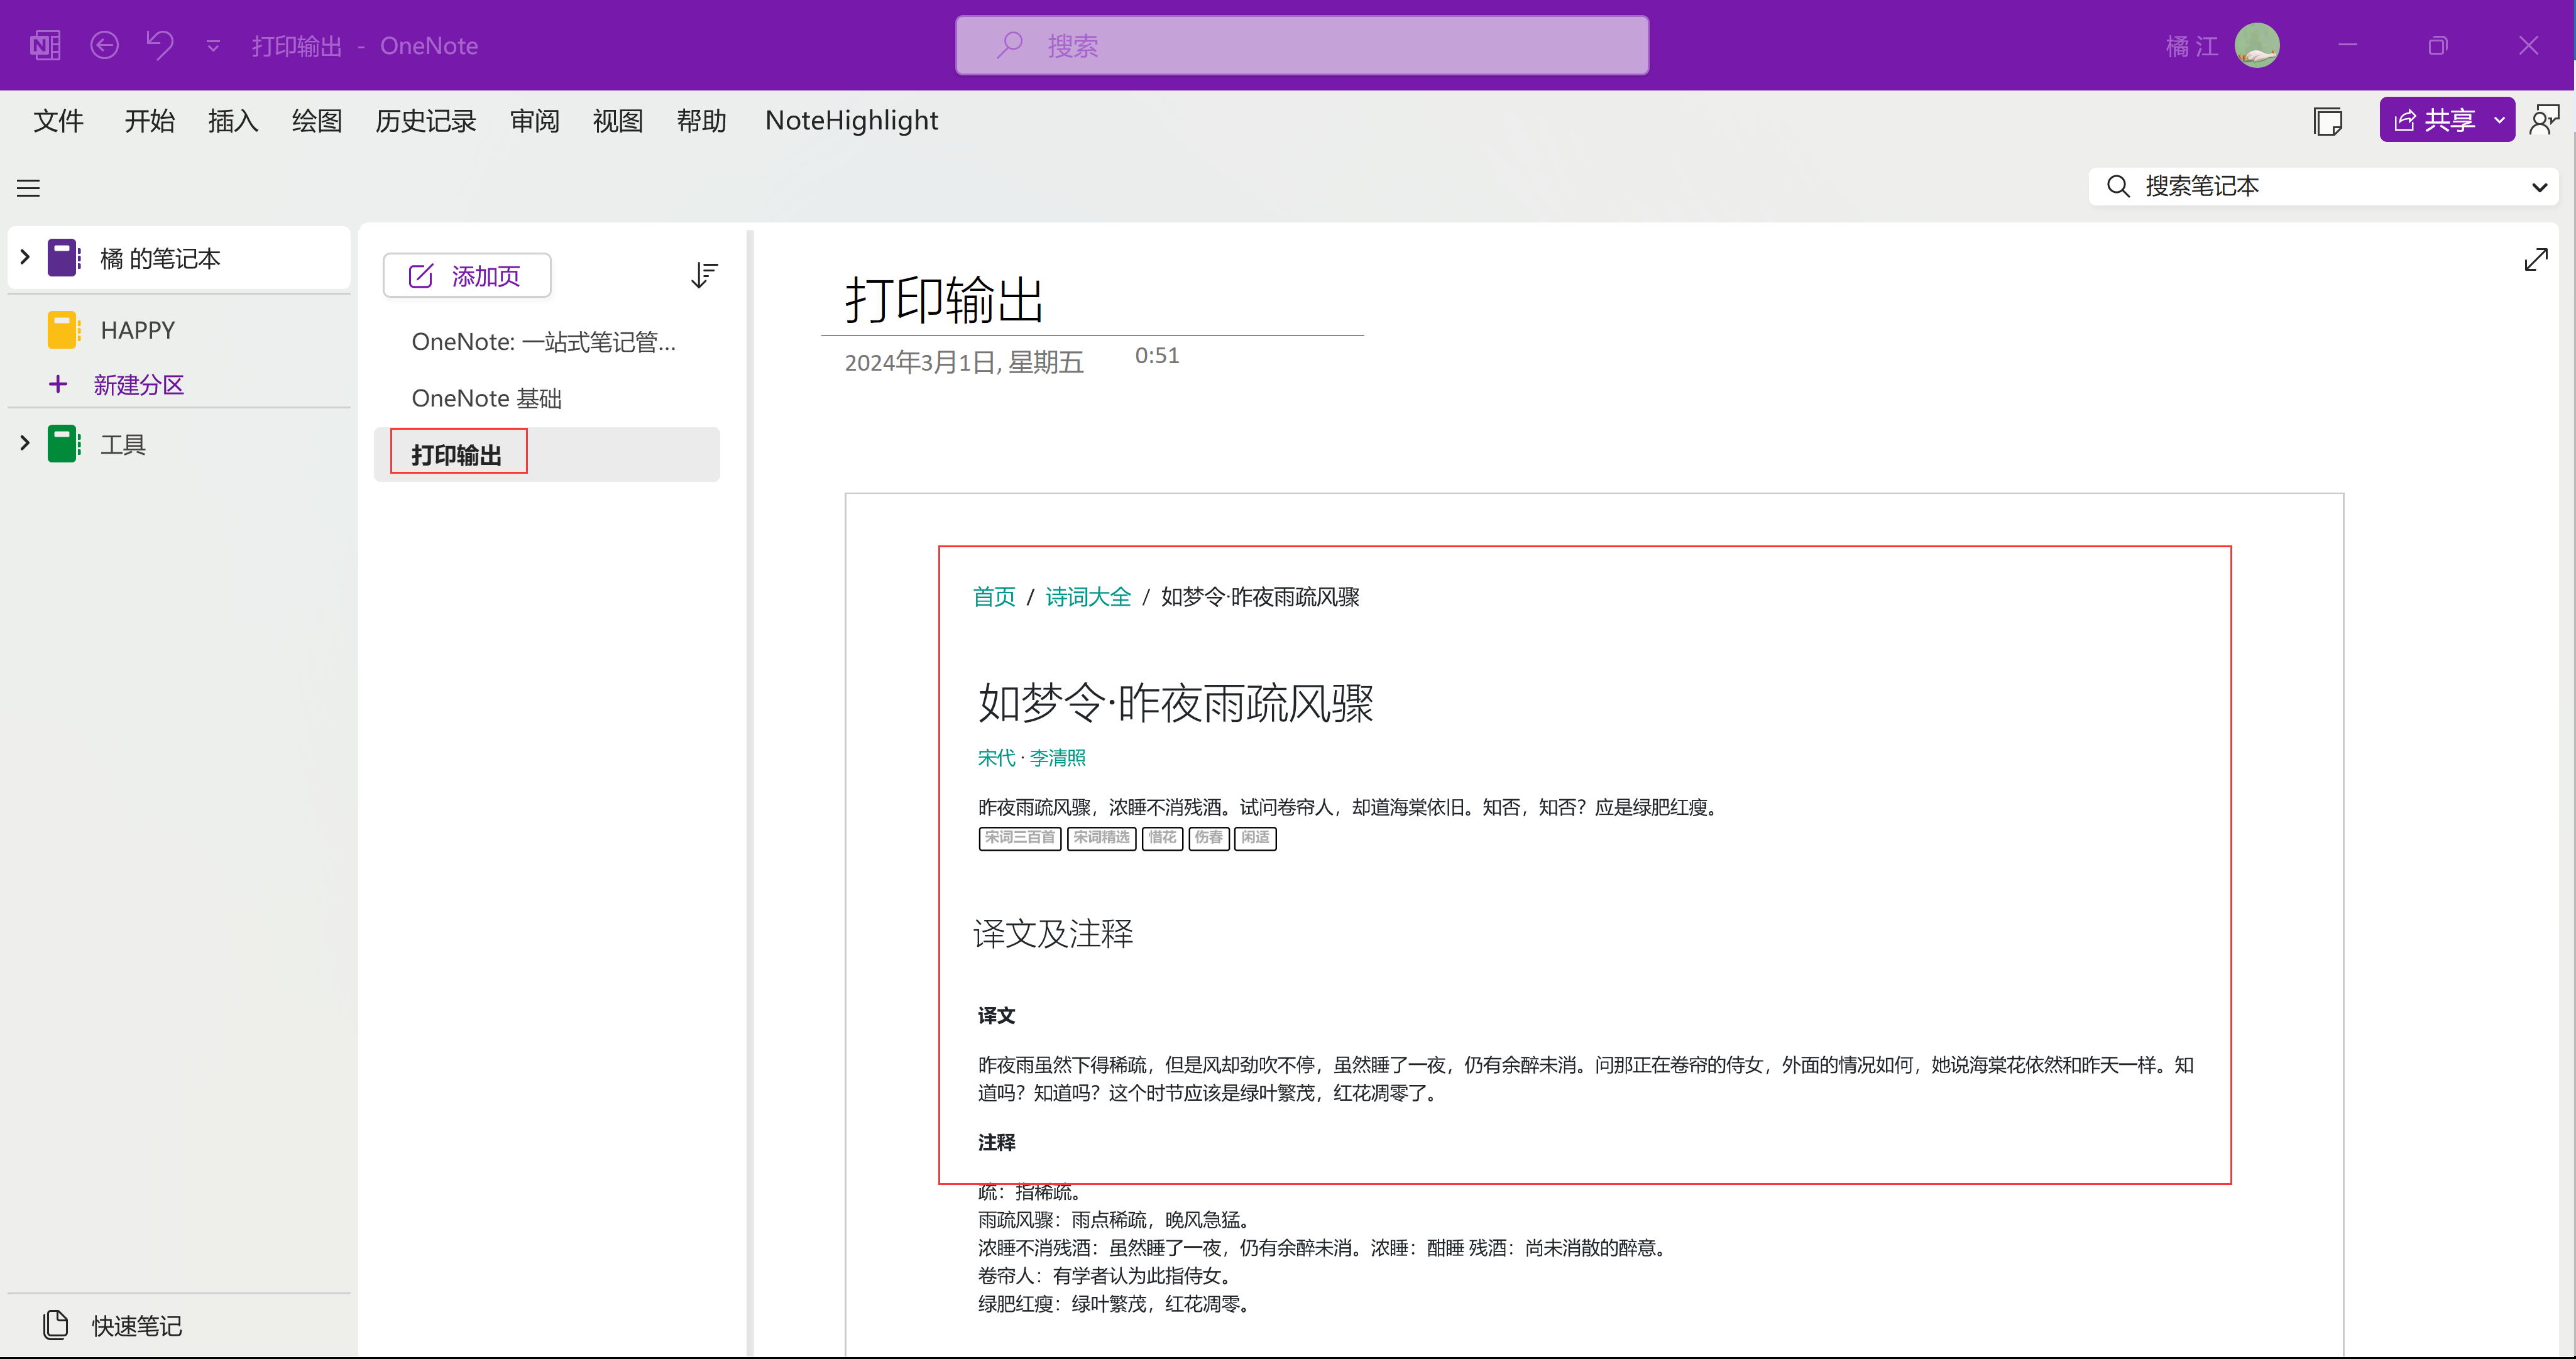The image size is (2576, 1359).
Task: Expand the 橘 的笔记本 notebook chevron
Action: 25,257
